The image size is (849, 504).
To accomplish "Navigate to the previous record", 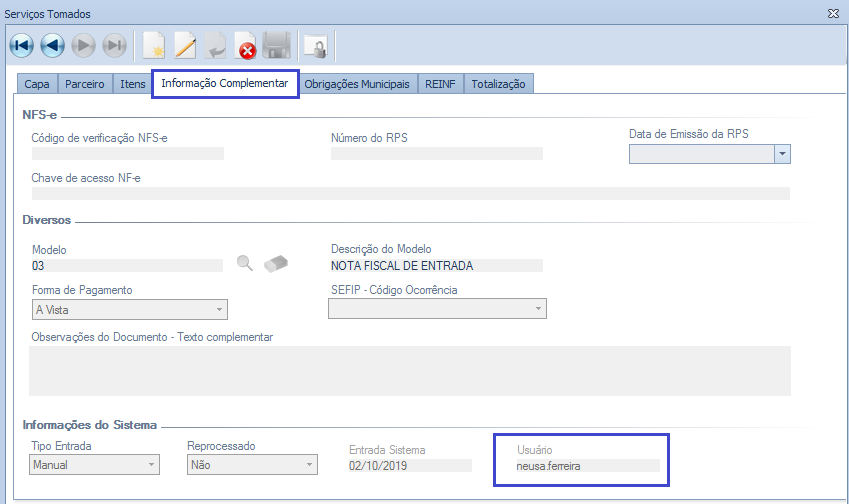I will point(53,46).
